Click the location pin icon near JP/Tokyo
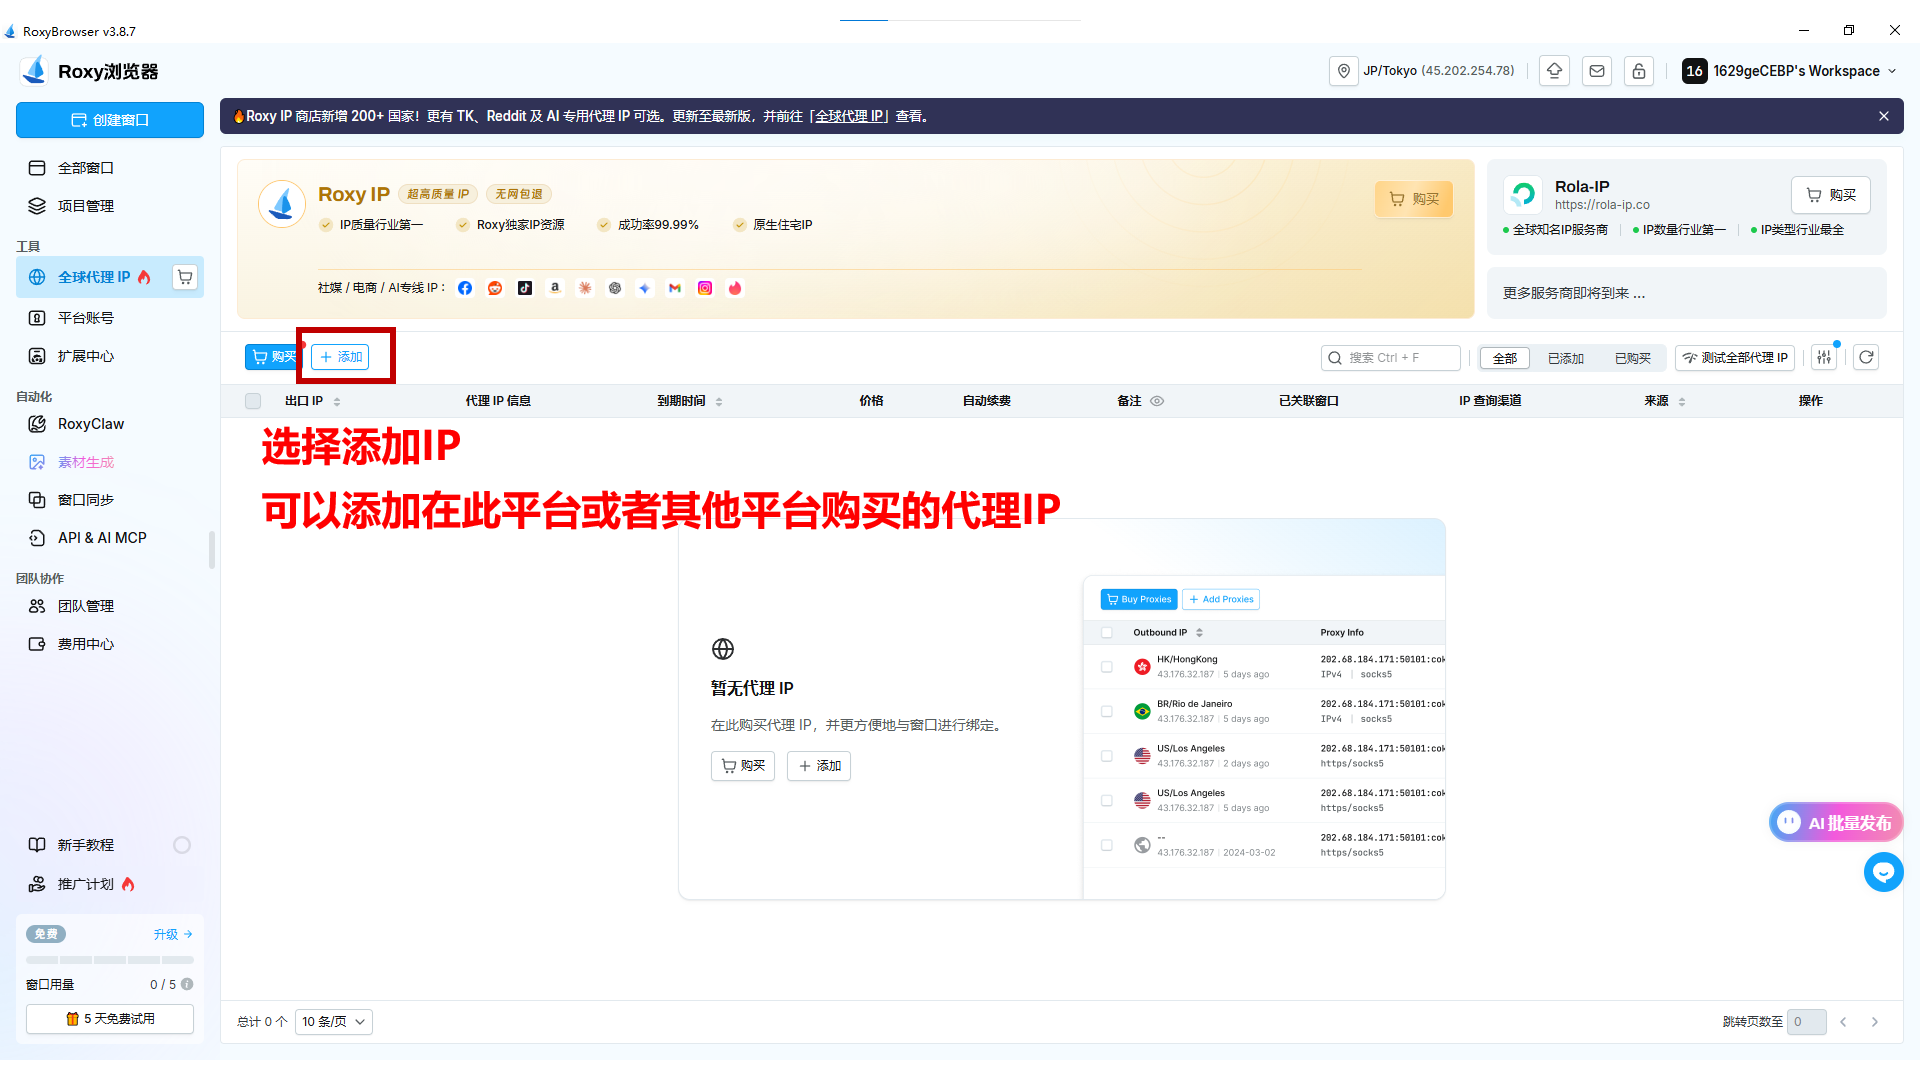The width and height of the screenshot is (1920, 1080). 1343,71
